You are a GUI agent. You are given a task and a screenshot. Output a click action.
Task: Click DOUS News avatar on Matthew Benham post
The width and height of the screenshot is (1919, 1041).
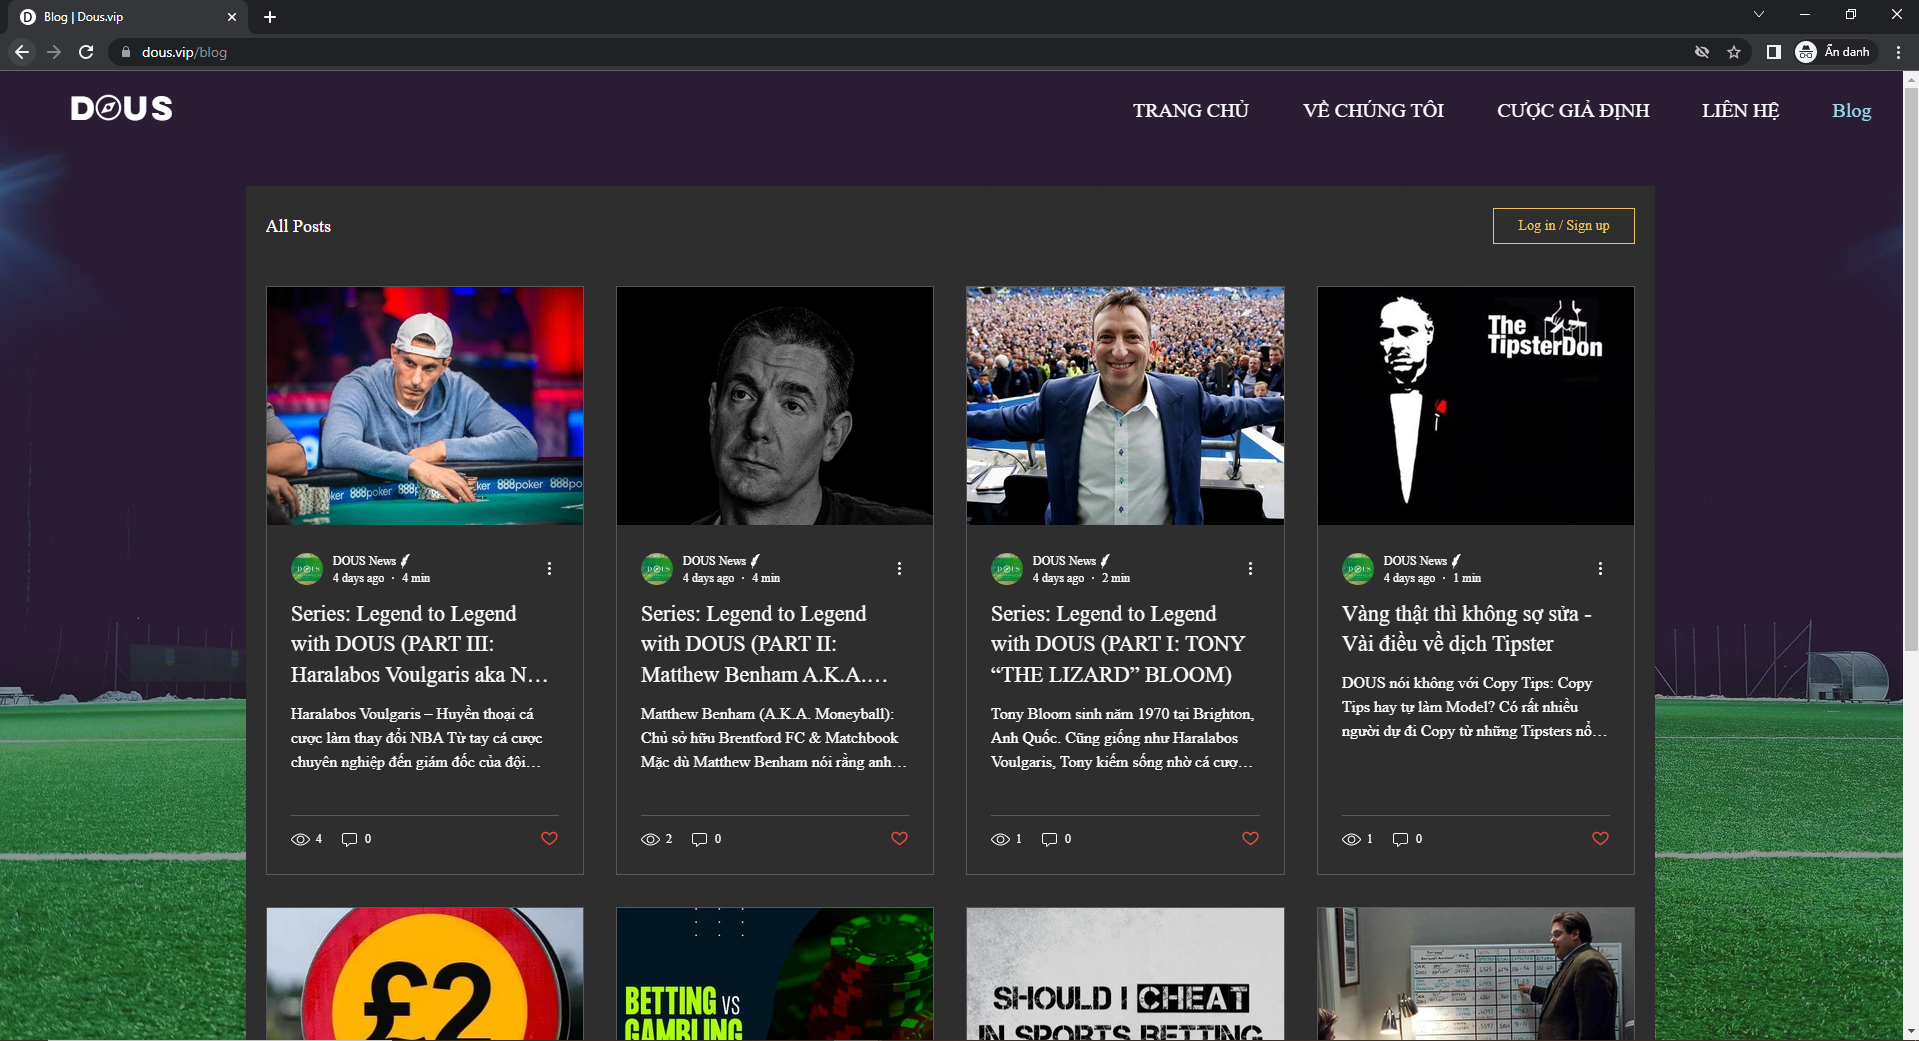point(657,569)
